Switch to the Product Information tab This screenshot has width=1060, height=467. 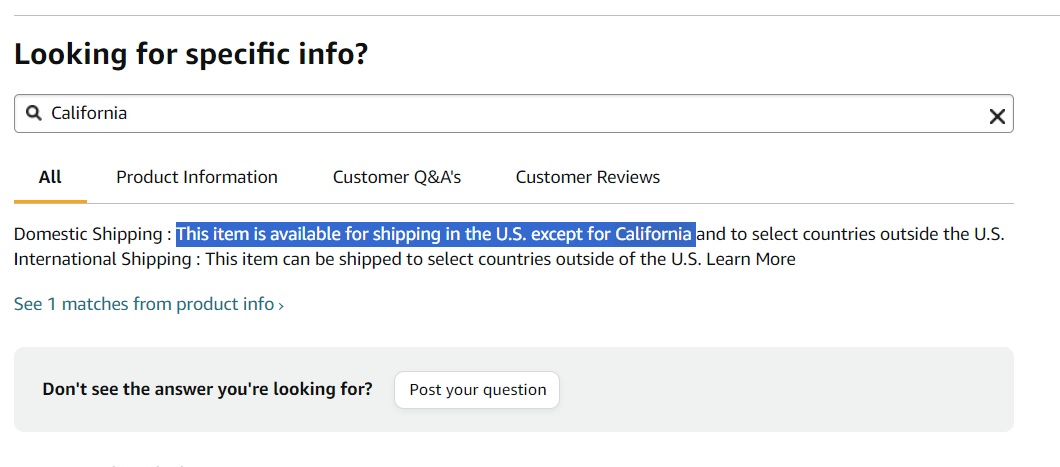point(197,177)
